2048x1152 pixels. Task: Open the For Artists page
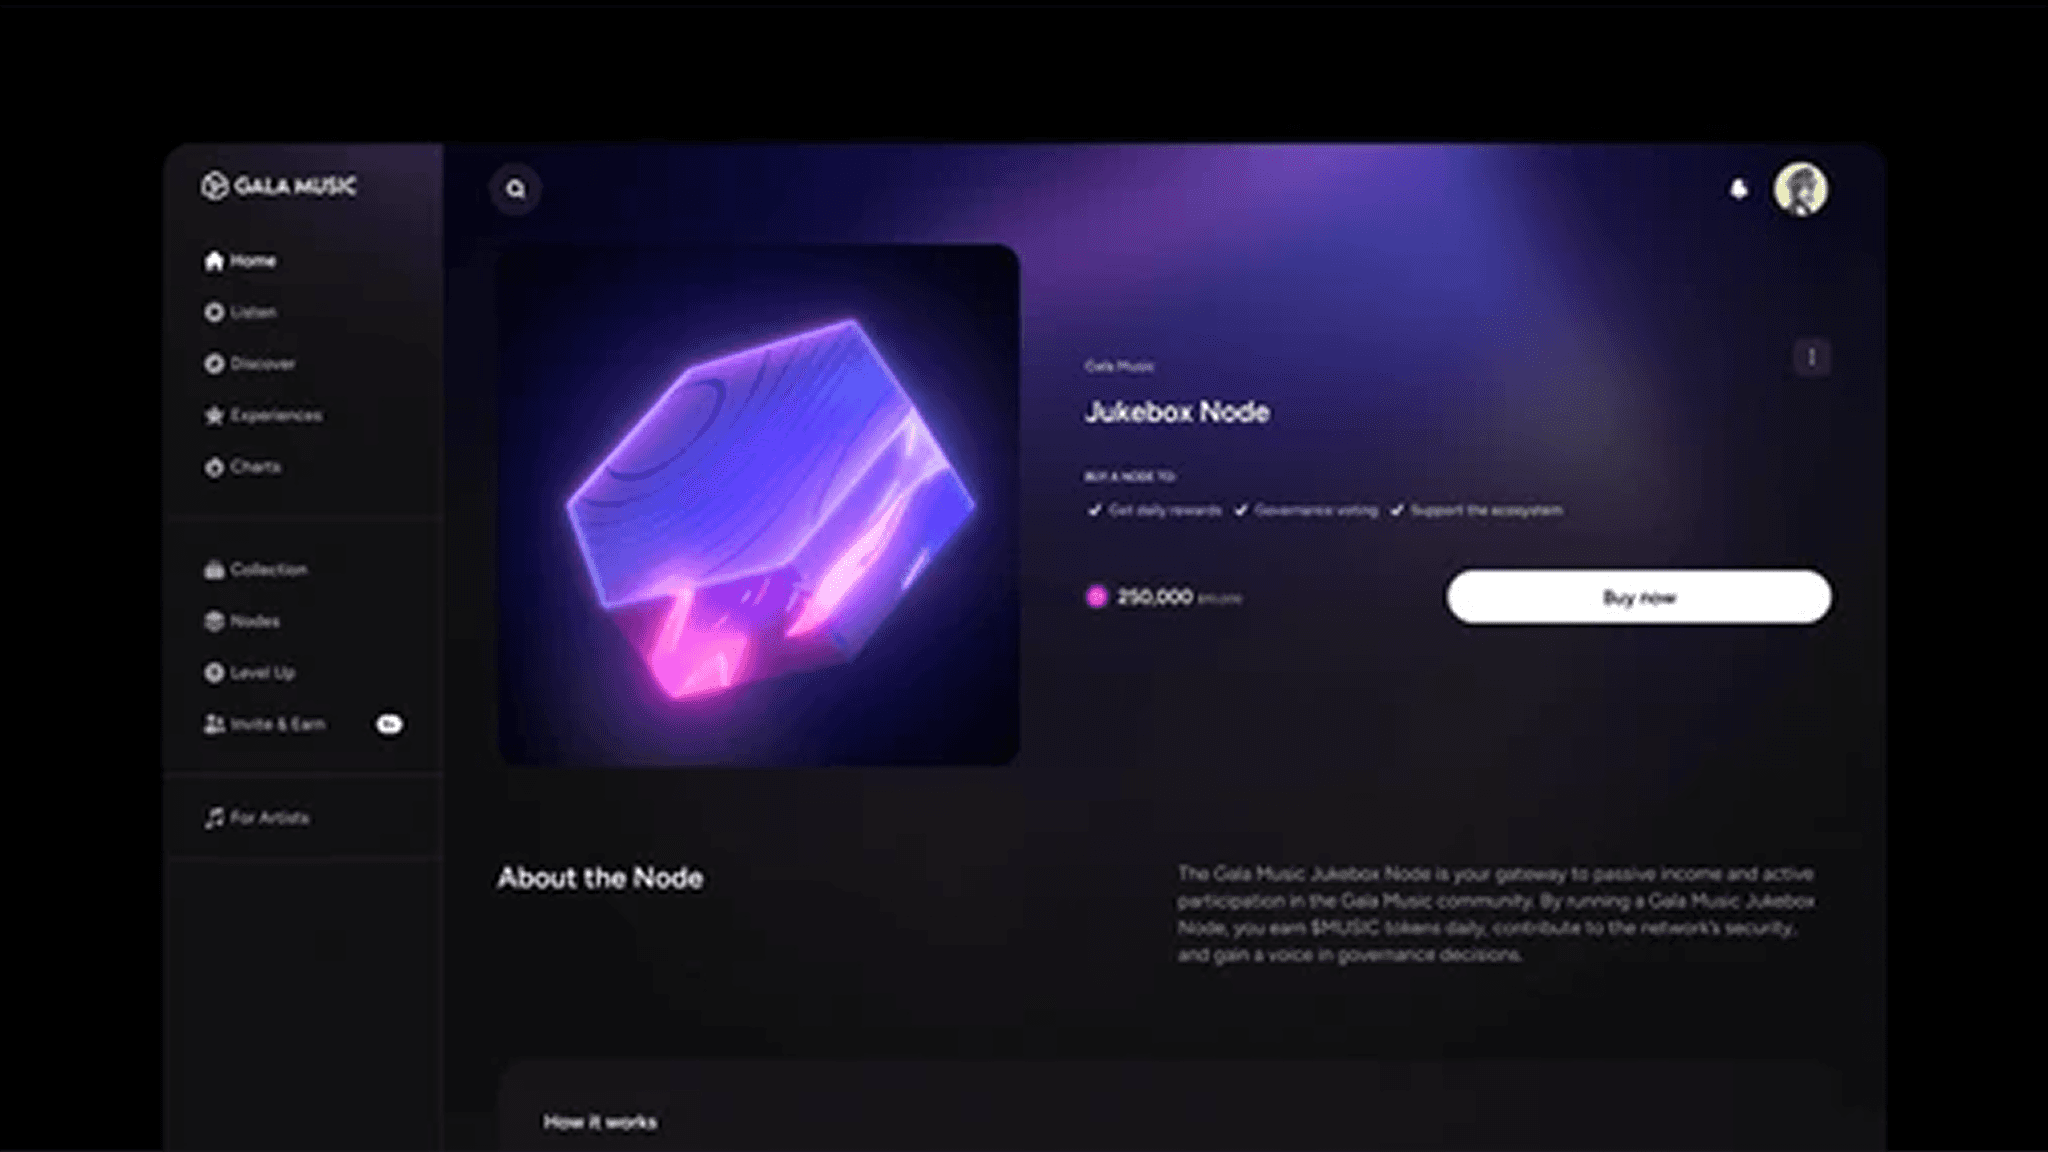point(257,818)
